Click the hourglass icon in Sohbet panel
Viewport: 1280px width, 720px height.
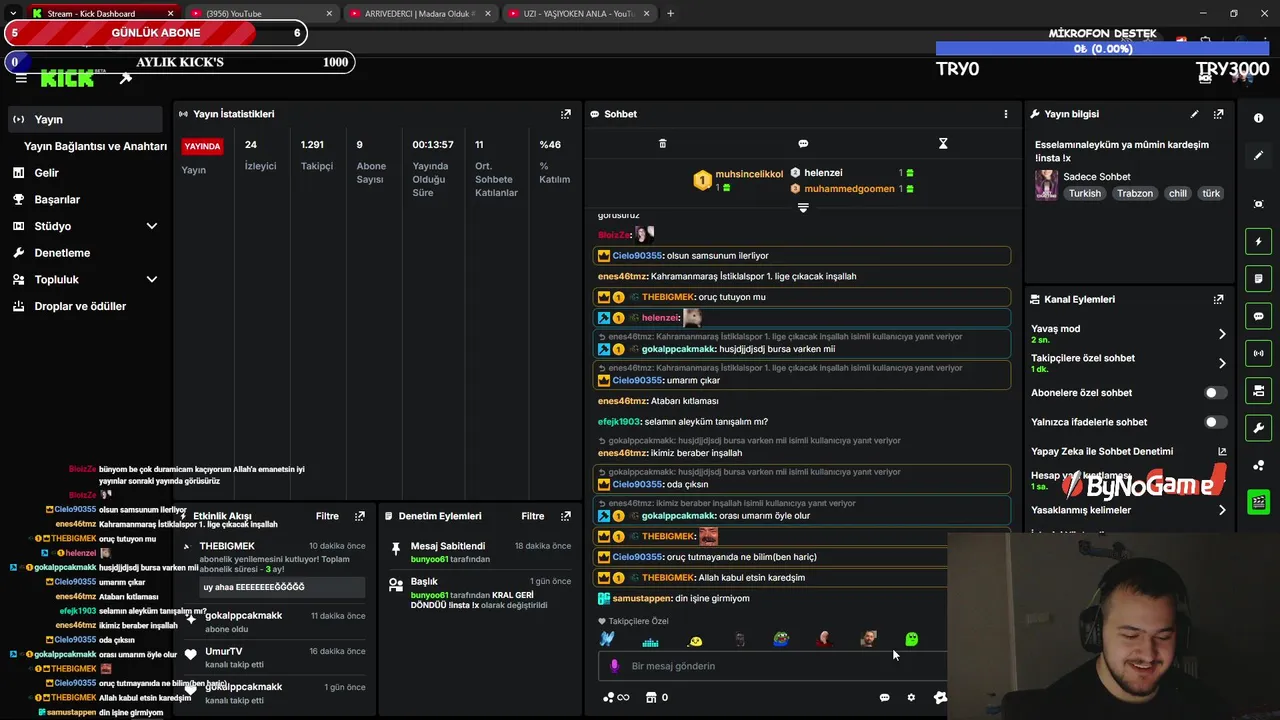coord(943,144)
